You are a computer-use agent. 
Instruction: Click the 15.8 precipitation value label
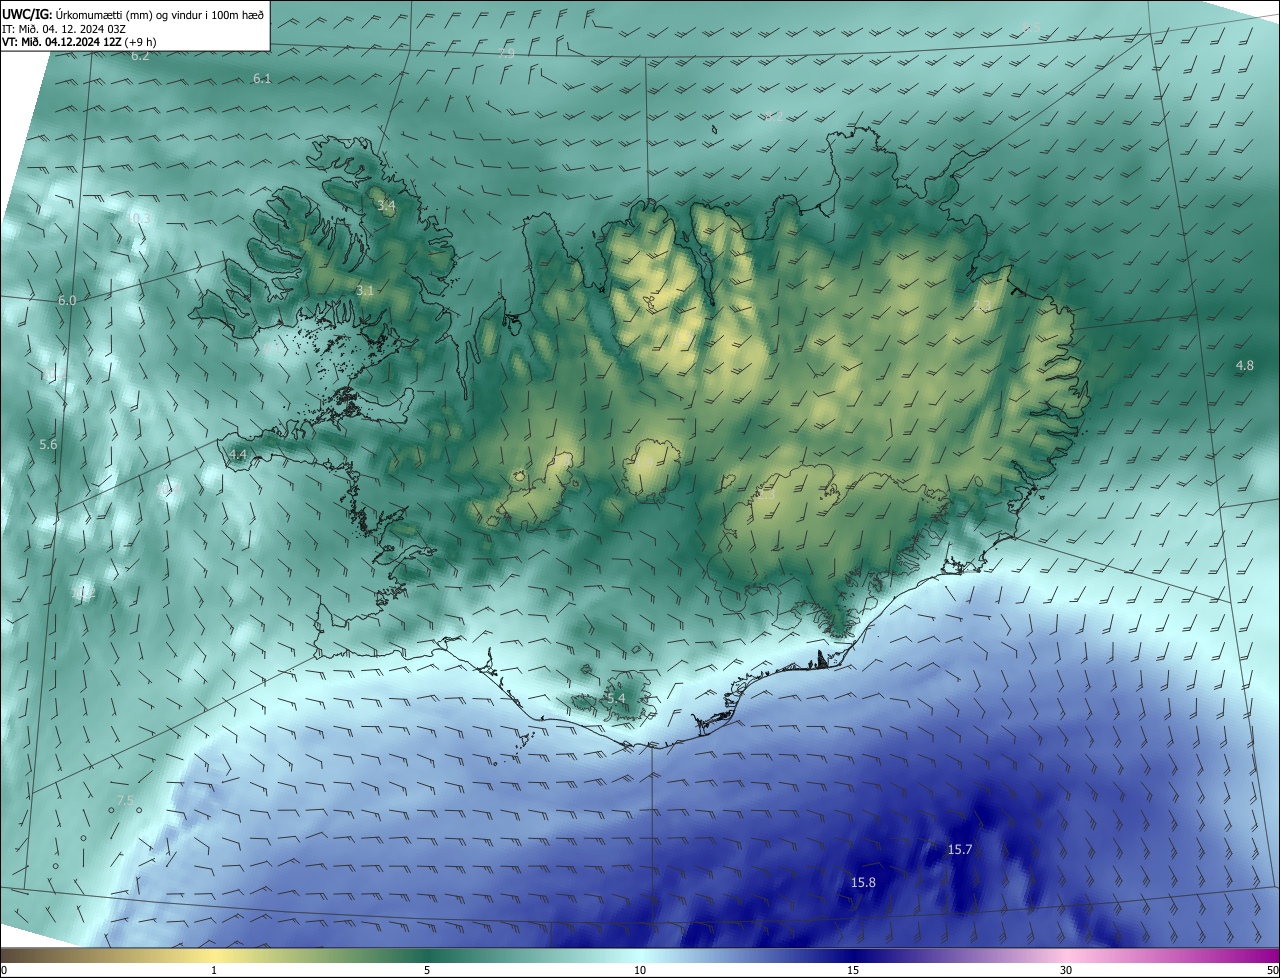tap(863, 882)
